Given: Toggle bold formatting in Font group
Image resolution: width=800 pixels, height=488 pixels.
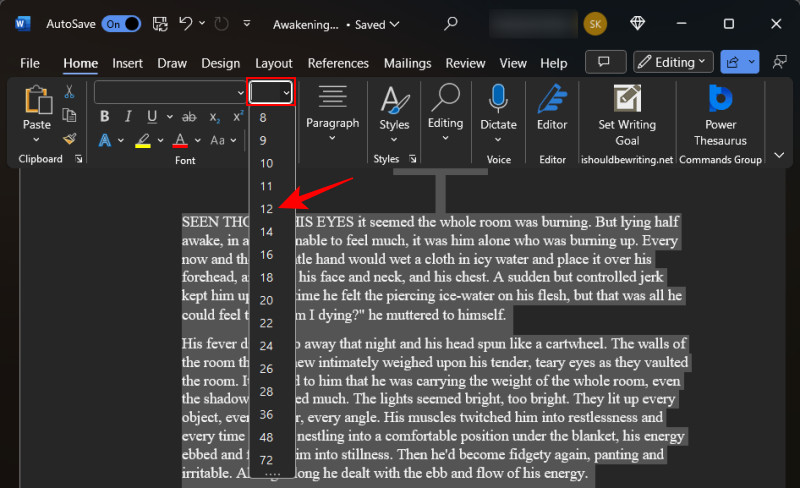Looking at the screenshot, I should point(105,116).
